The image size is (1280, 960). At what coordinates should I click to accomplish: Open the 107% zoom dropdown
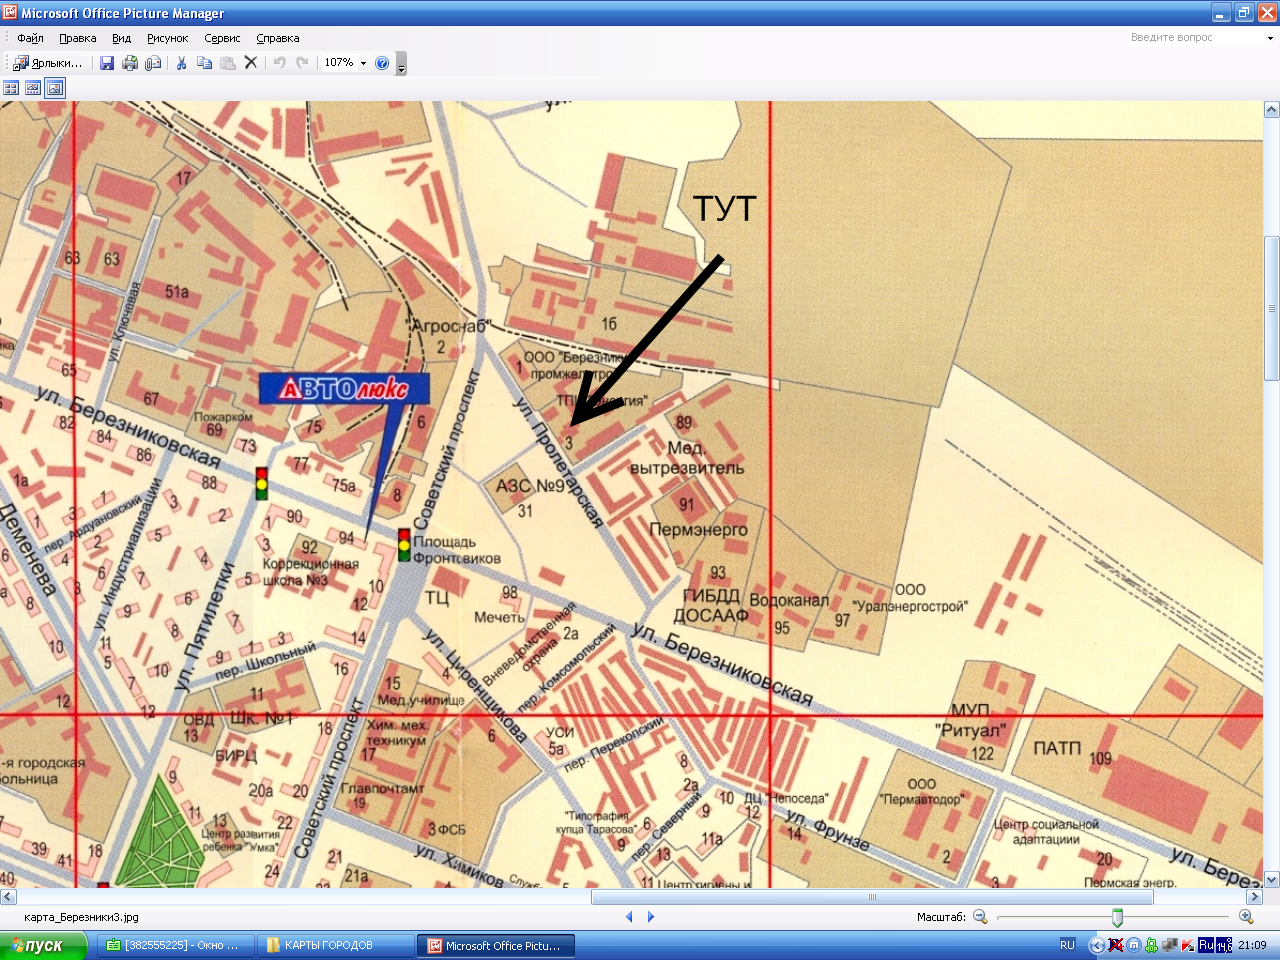pos(363,63)
